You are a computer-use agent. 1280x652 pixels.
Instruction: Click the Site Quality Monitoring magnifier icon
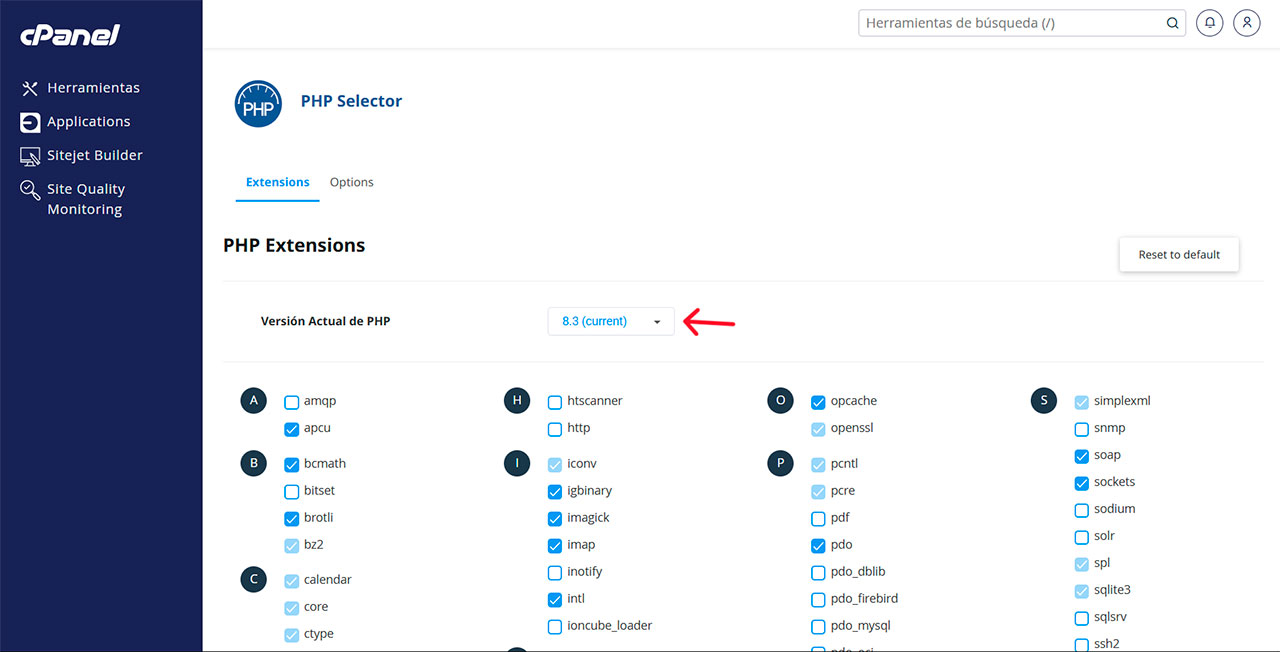30,190
